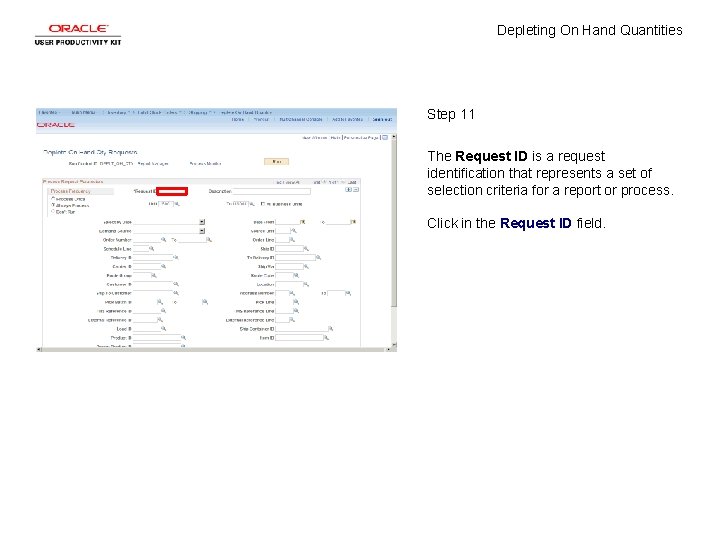Screen dimensions: 720x540
Task: Click the Sign out link
Action: pos(382,119)
